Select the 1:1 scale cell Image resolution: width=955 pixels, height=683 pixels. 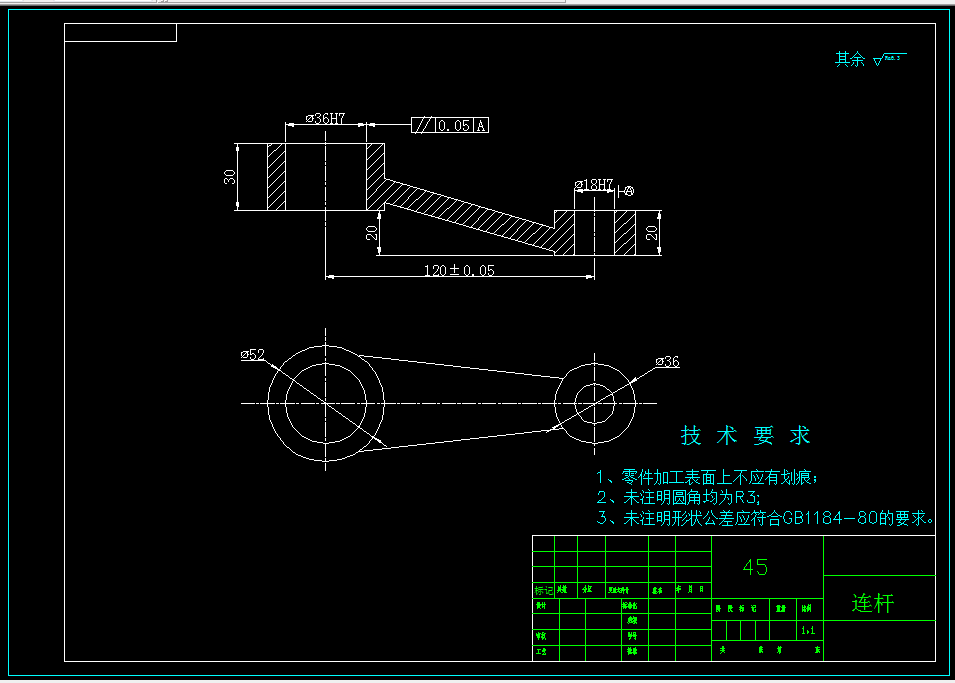coord(811,632)
